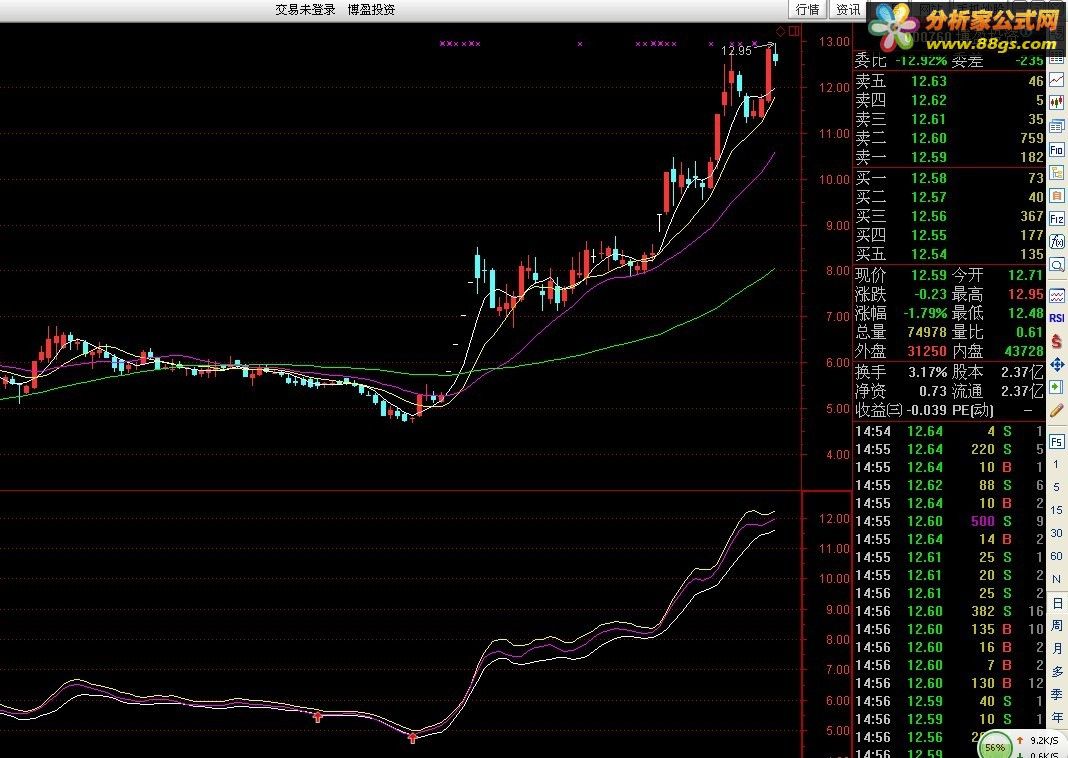
Task: Select the 5-minute period
Action: coord(1056,487)
